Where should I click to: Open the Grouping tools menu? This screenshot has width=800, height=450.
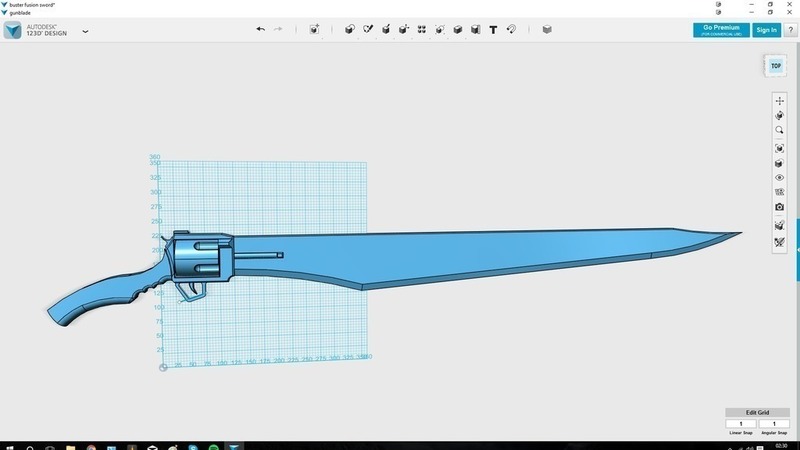coord(440,29)
